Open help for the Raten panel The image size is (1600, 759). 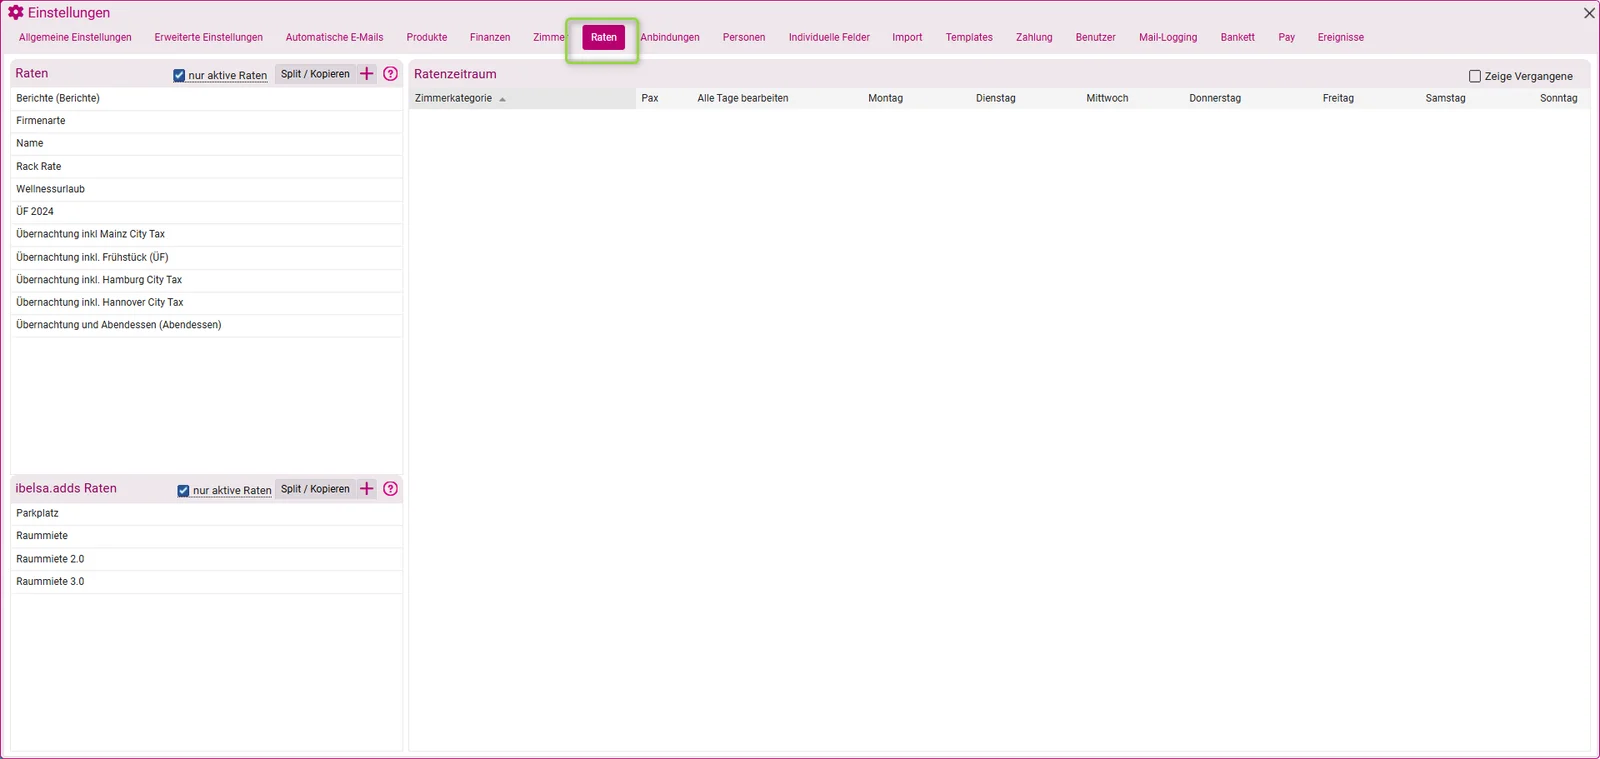coord(391,74)
